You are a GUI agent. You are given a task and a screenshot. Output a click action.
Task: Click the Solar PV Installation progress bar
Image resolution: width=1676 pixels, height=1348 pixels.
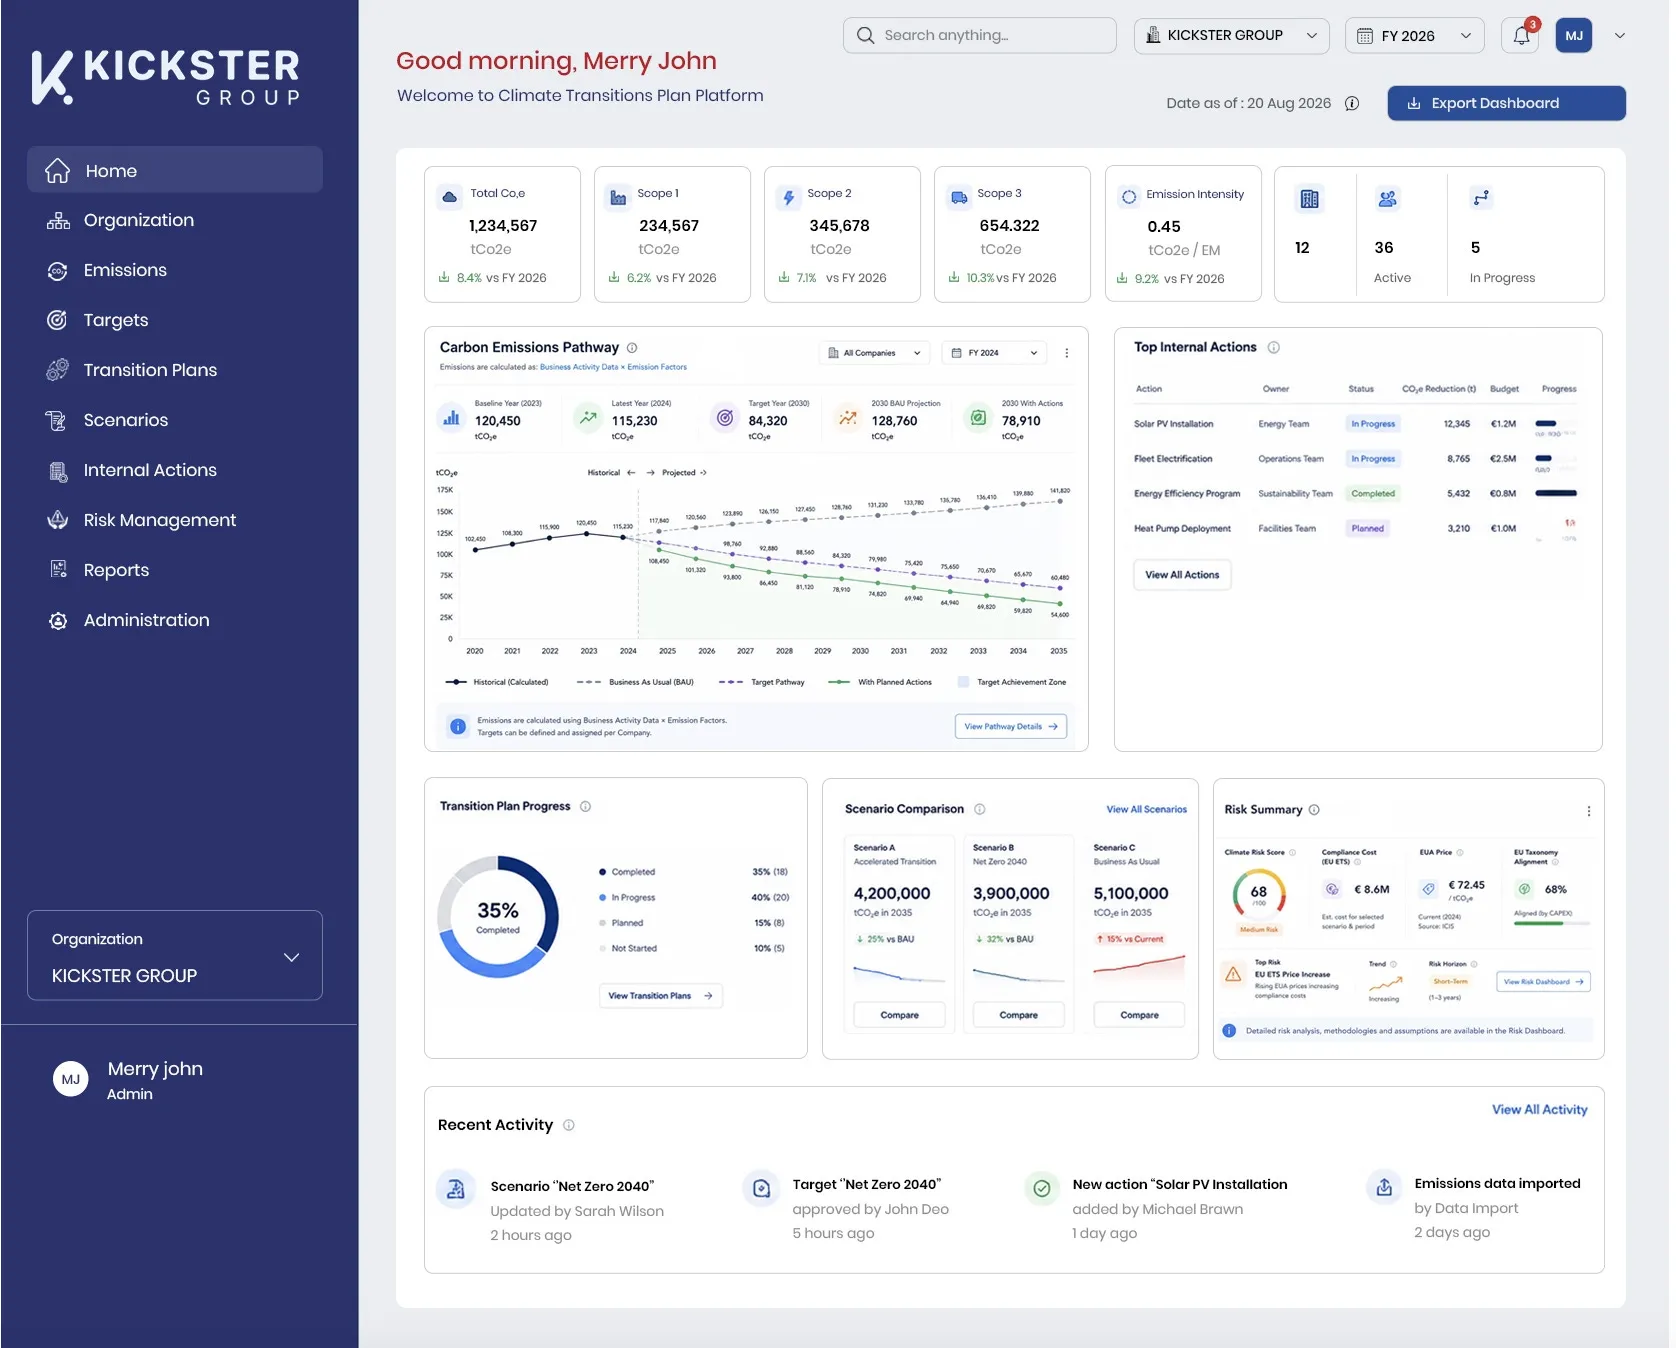pos(1555,424)
